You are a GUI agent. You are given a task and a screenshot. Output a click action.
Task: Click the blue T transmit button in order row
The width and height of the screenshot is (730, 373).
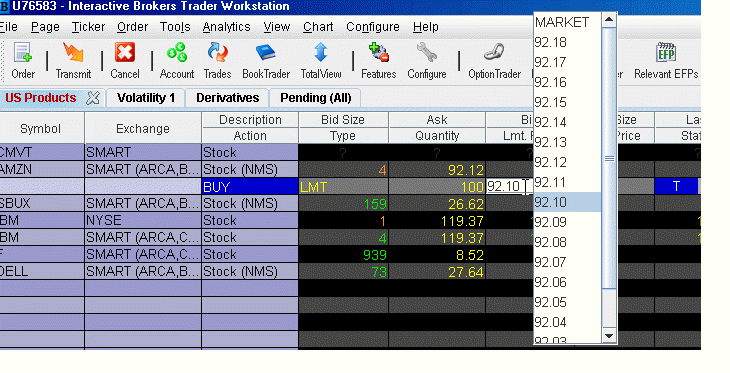[x=676, y=186]
